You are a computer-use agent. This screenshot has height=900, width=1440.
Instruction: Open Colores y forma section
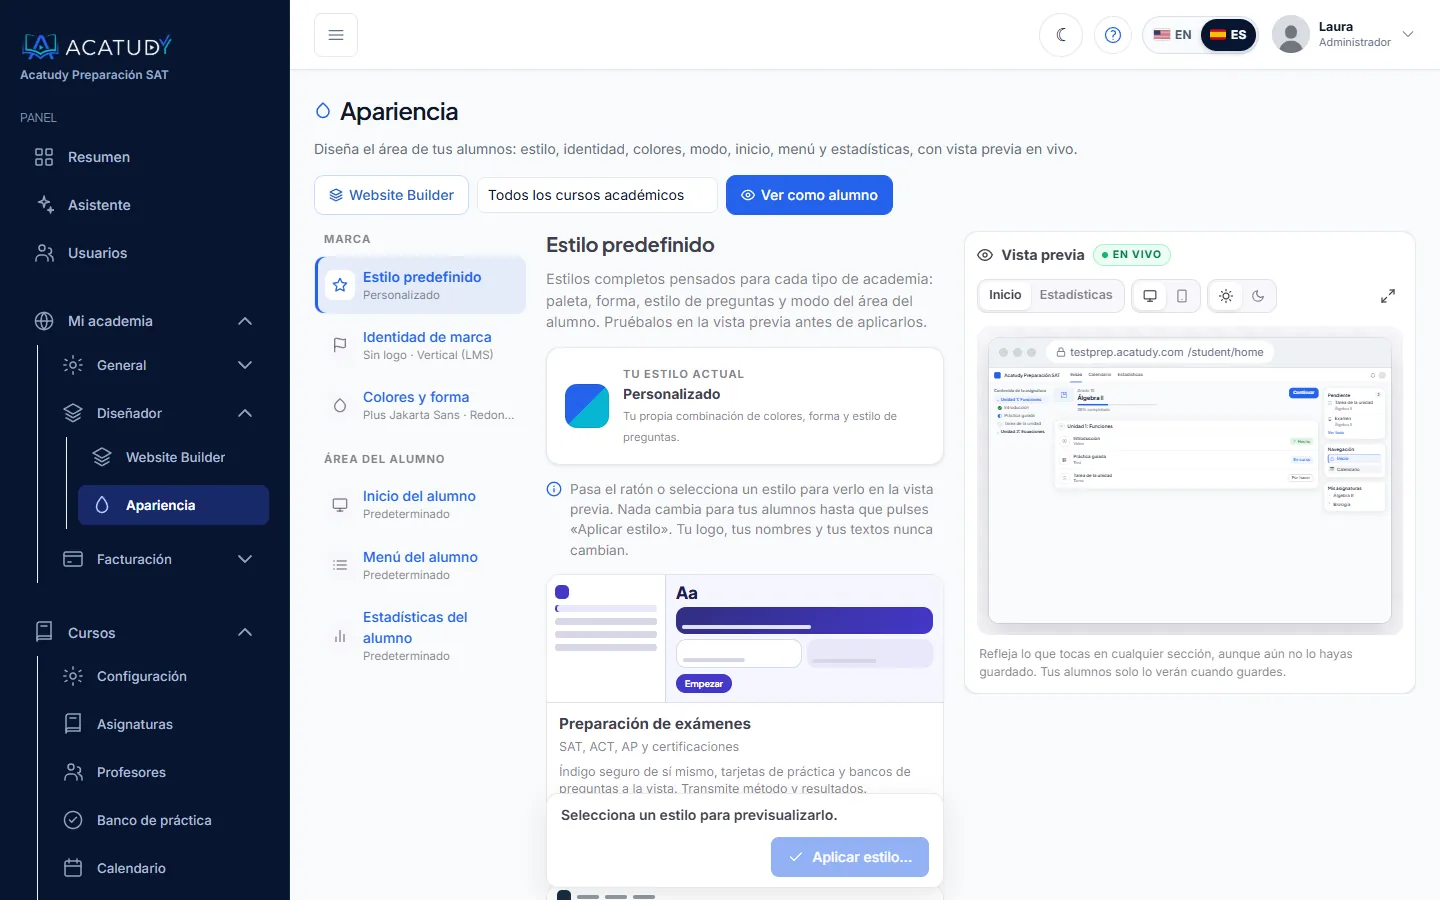420,405
